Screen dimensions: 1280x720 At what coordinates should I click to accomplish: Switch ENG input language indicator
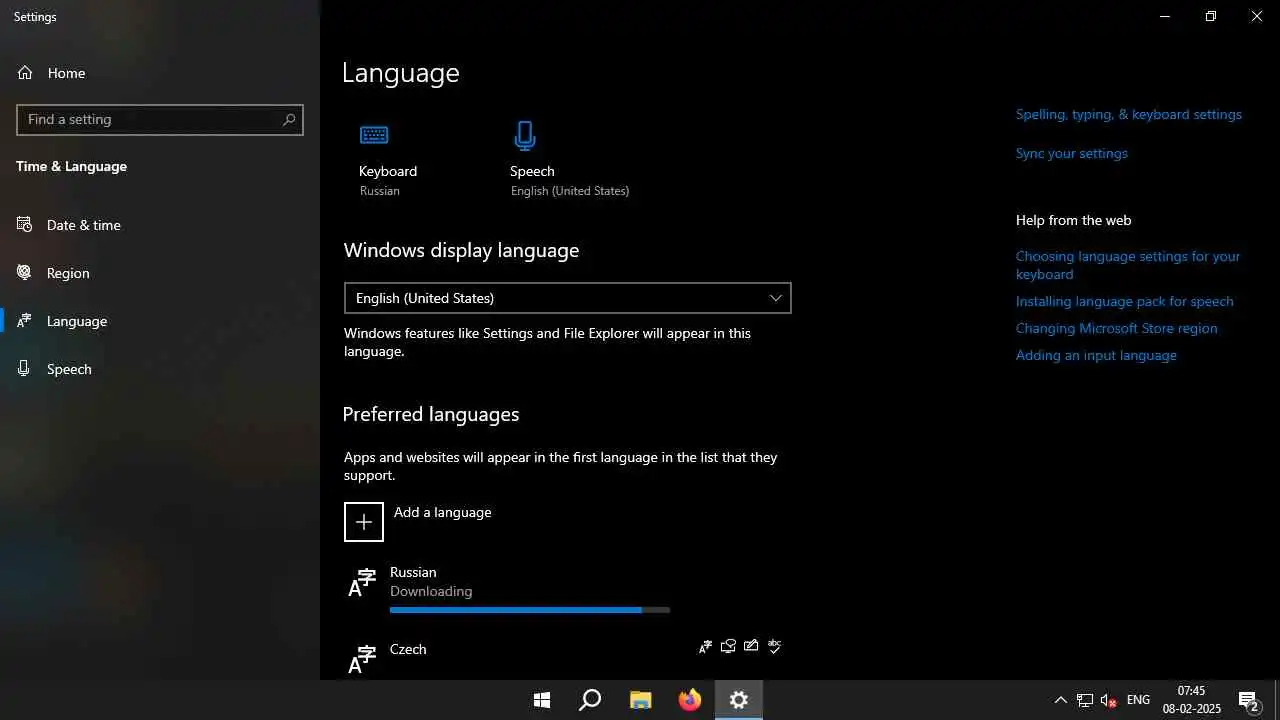click(x=1138, y=700)
